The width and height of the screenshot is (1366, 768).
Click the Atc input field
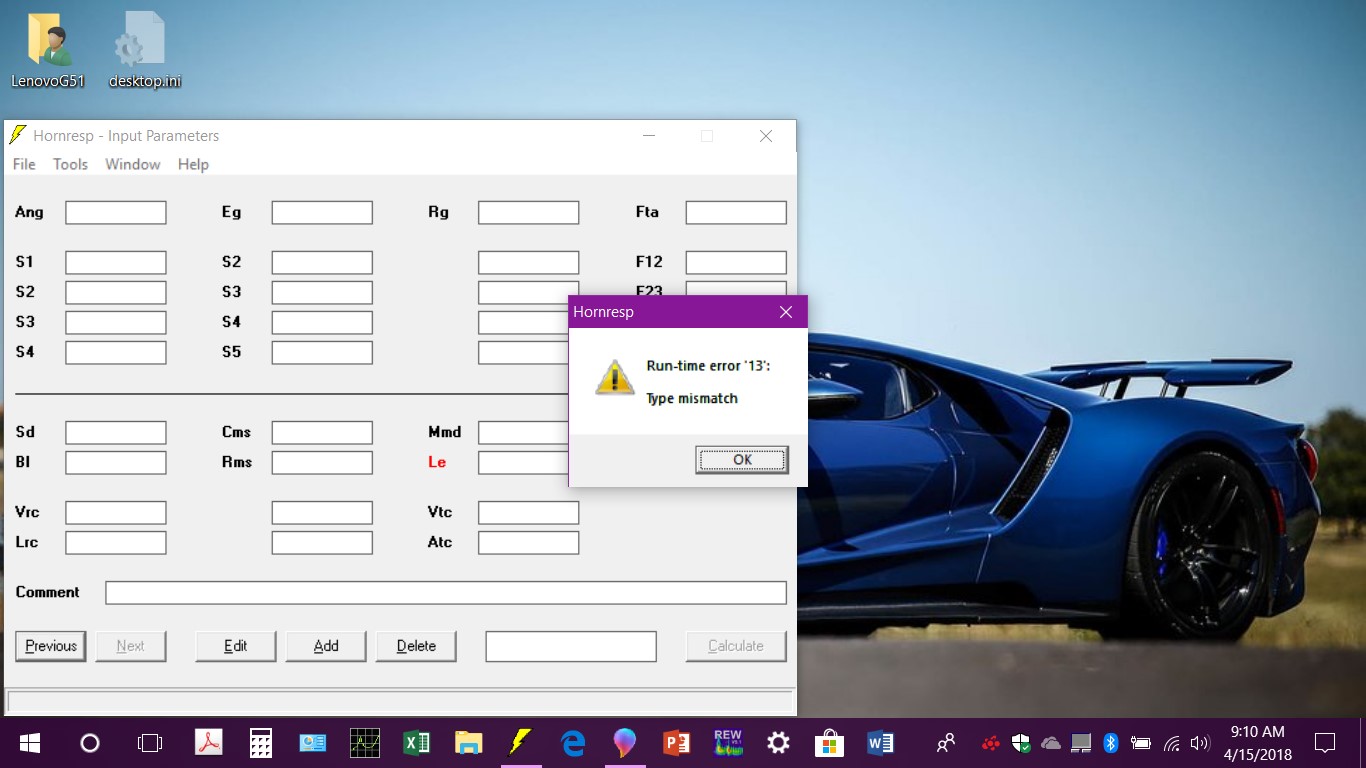coord(528,542)
